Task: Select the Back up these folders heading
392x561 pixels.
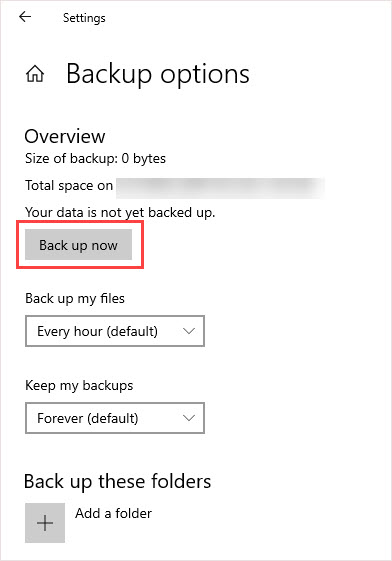Action: [117, 482]
